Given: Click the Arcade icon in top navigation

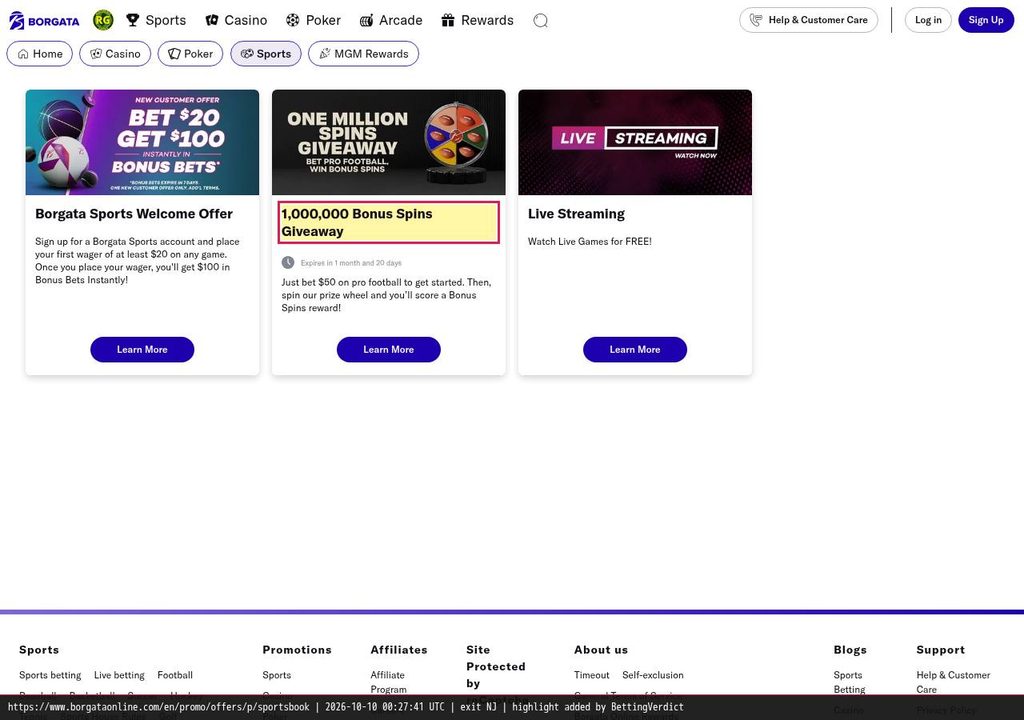Looking at the screenshot, I should click(366, 21).
